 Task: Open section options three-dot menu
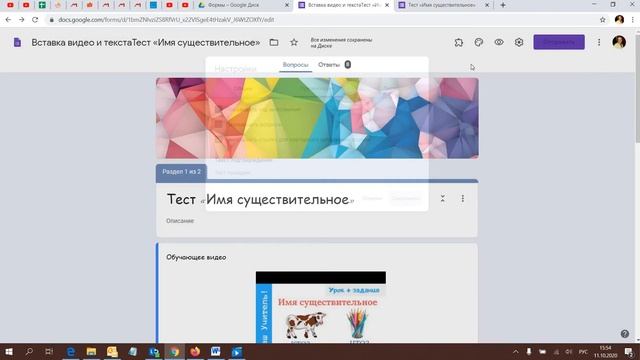(462, 198)
